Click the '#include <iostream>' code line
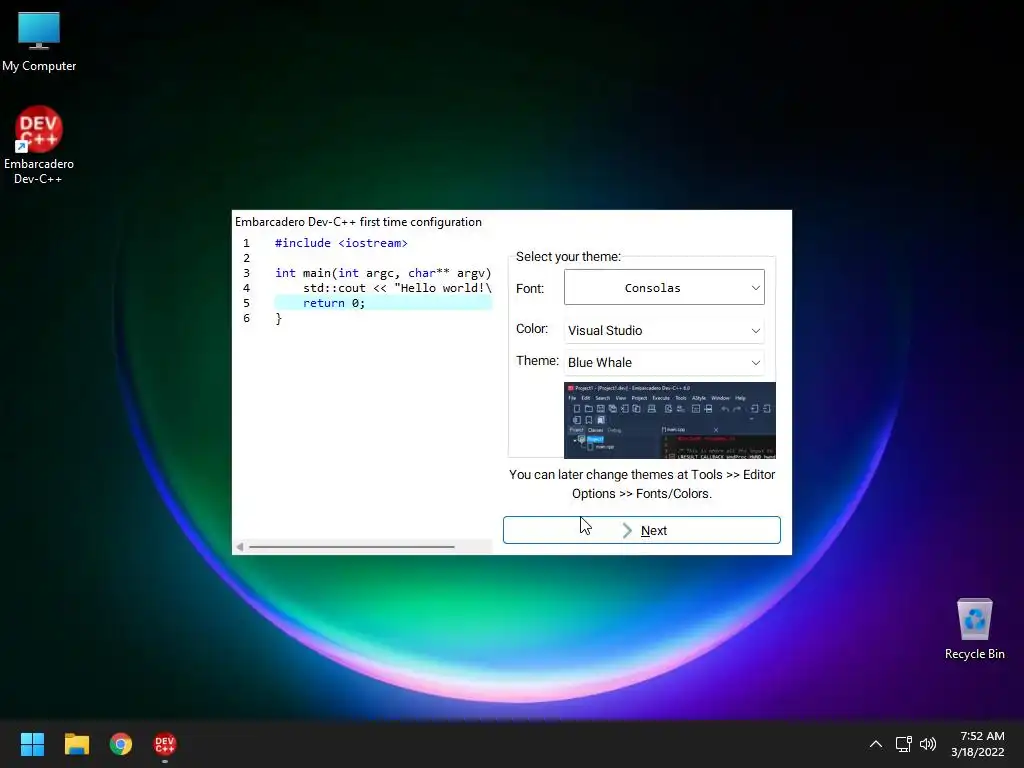This screenshot has width=1024, height=768. pyautogui.click(x=341, y=243)
